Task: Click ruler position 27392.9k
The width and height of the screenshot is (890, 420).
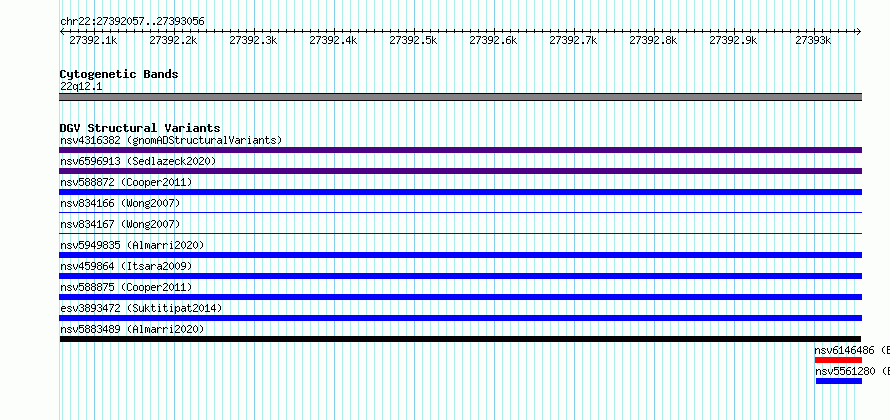Action: click(733, 40)
